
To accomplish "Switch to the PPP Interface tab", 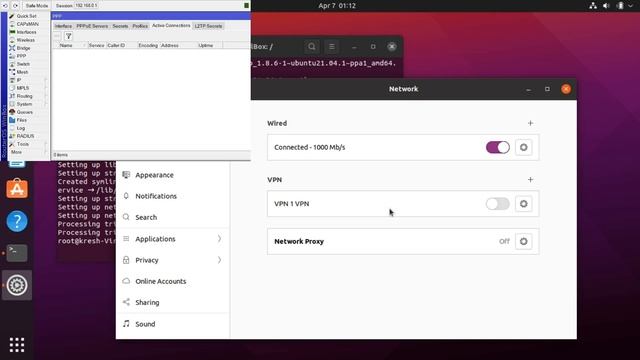I will coord(63,26).
